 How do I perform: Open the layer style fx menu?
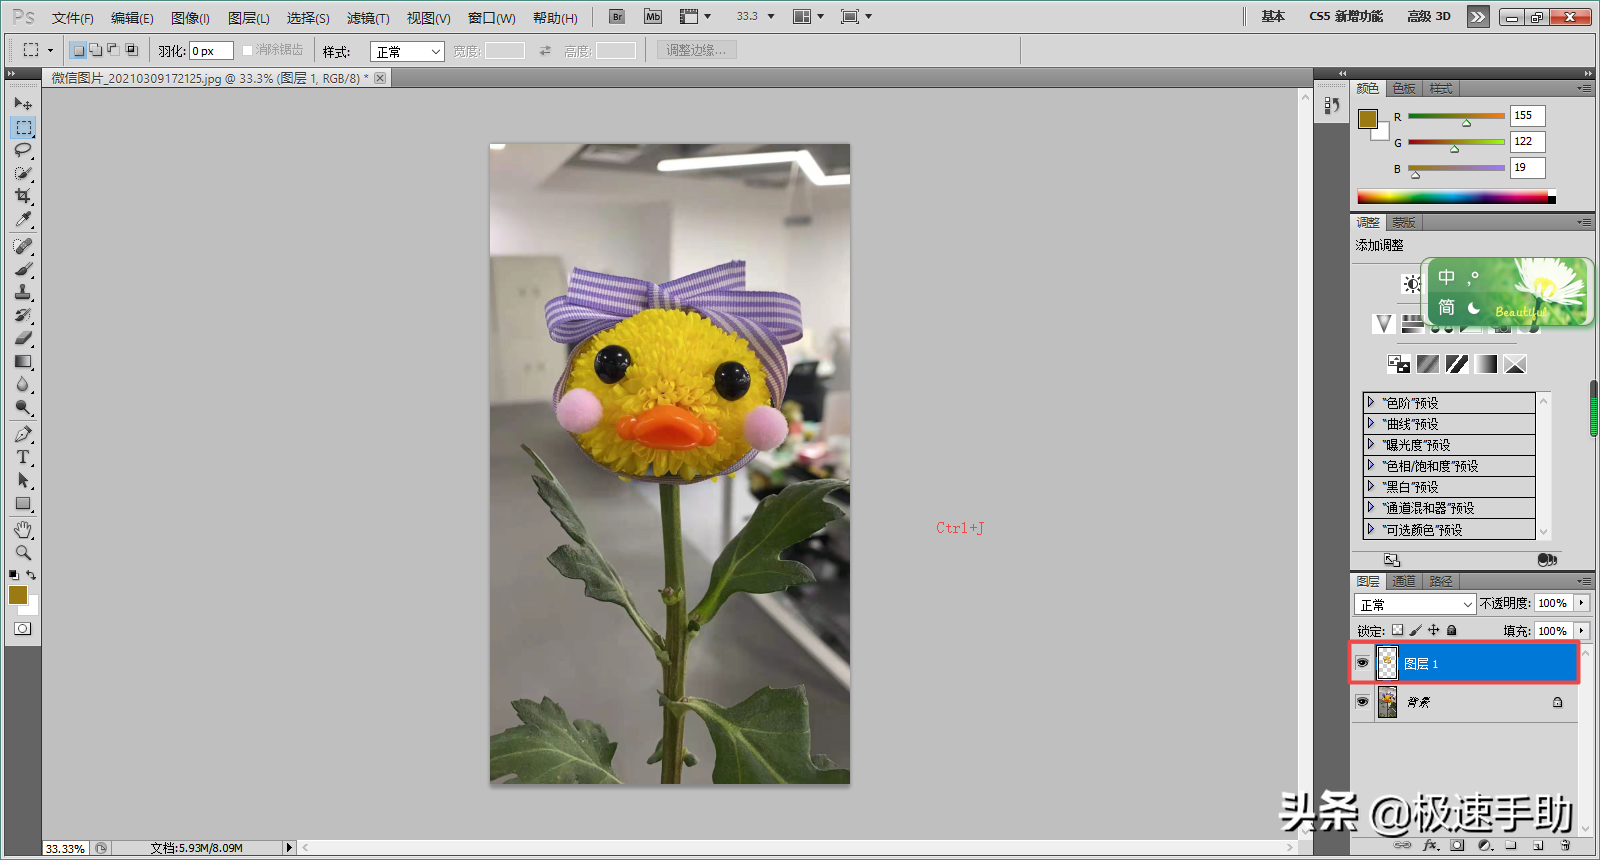[1430, 845]
